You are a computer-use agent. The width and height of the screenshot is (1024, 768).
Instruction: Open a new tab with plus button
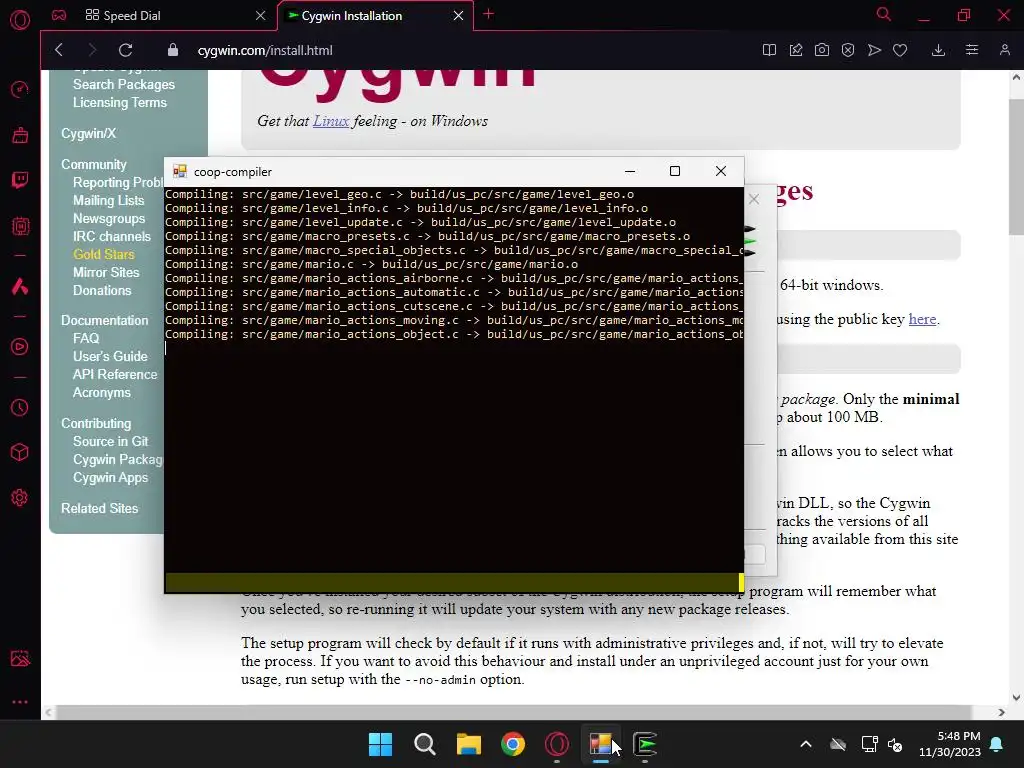click(488, 14)
